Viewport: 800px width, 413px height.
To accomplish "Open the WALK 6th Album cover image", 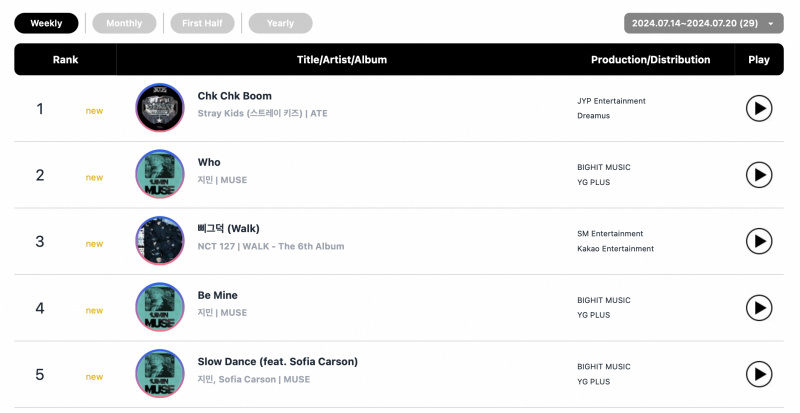I will [x=160, y=240].
